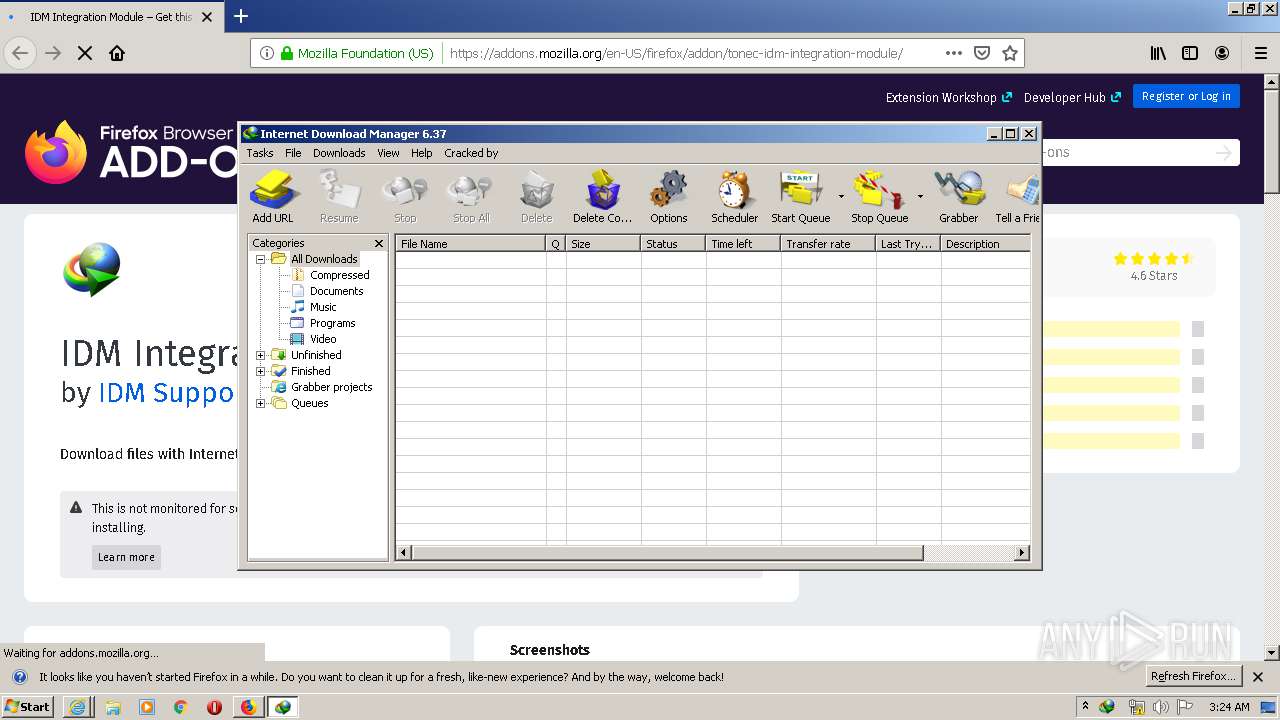Go to Firefox Home page icon
1280x720 pixels.
tap(117, 53)
